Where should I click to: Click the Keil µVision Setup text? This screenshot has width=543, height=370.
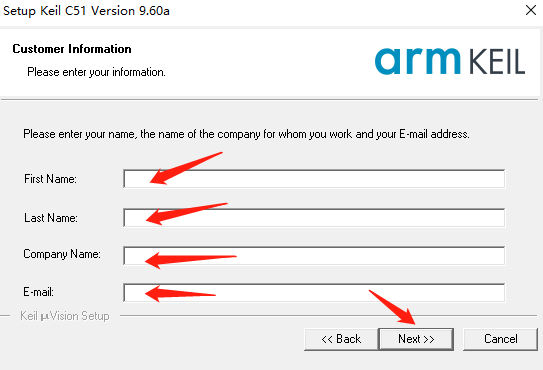[65, 316]
